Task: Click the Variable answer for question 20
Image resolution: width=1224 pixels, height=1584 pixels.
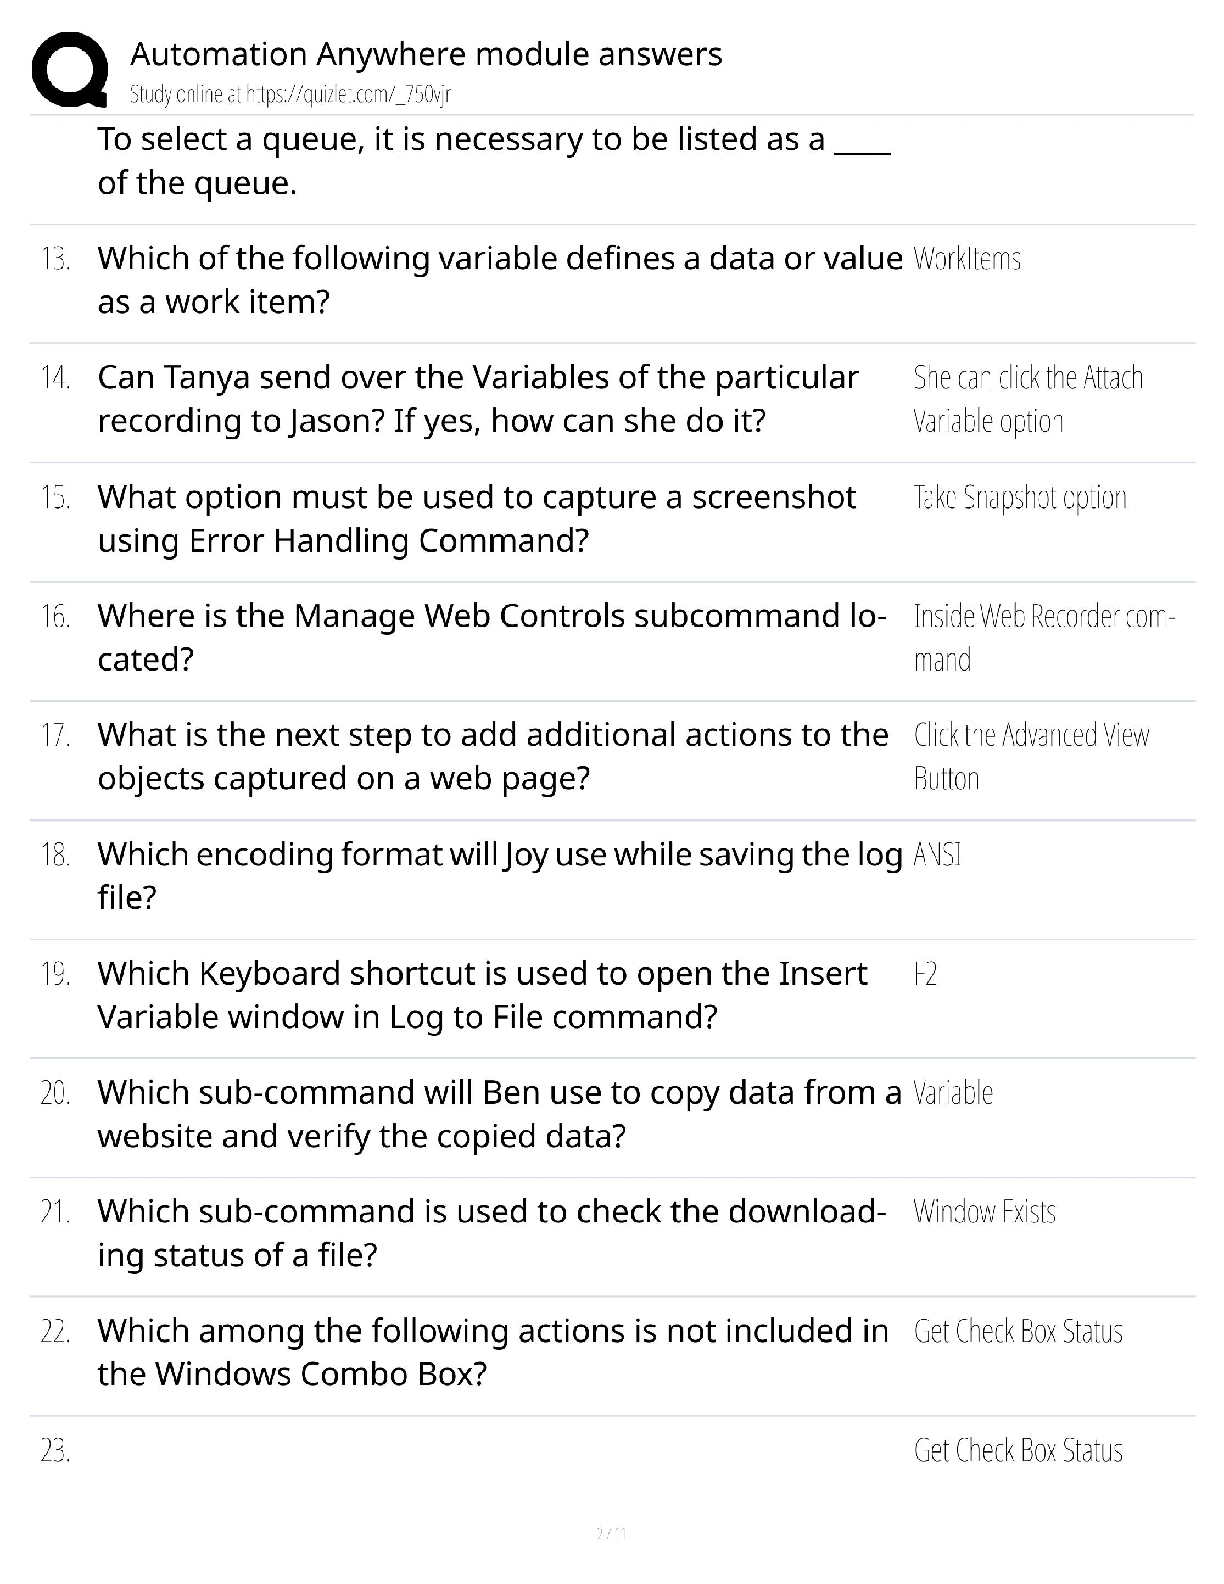Action: (953, 1093)
